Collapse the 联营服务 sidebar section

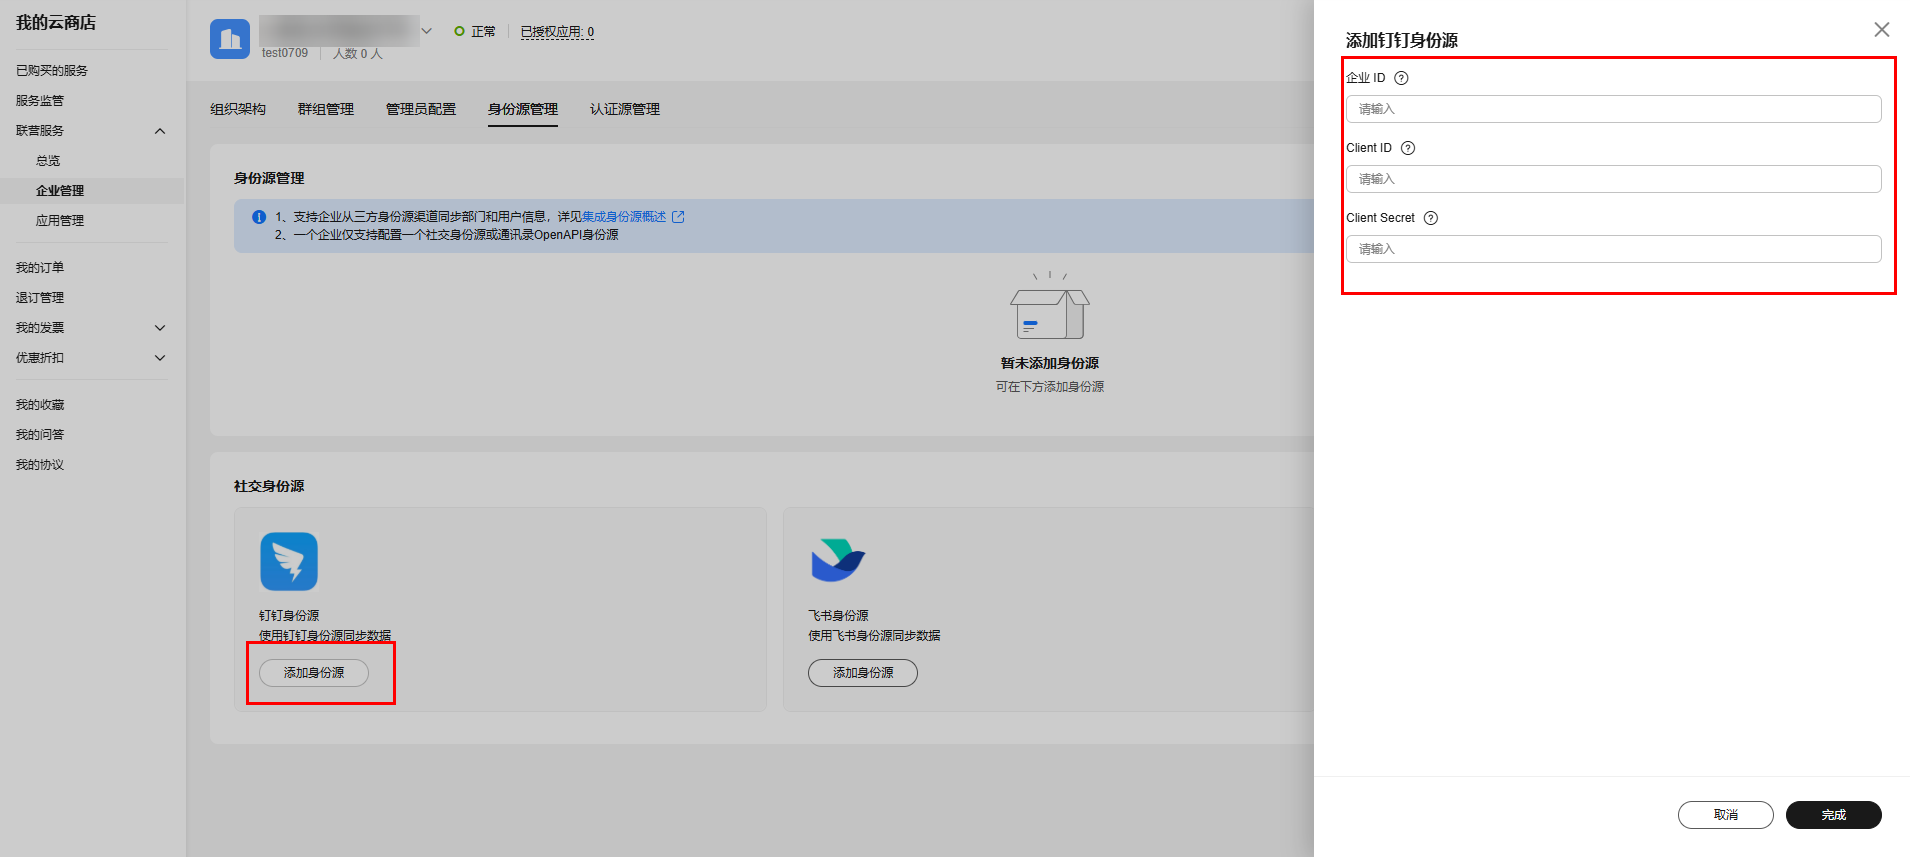(160, 131)
